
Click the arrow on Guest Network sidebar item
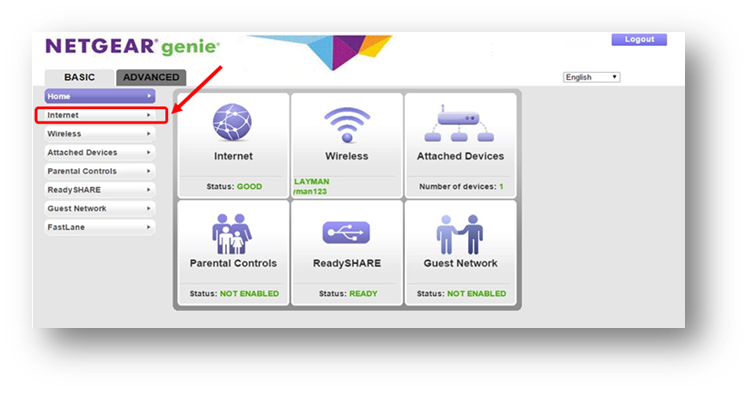pos(149,208)
